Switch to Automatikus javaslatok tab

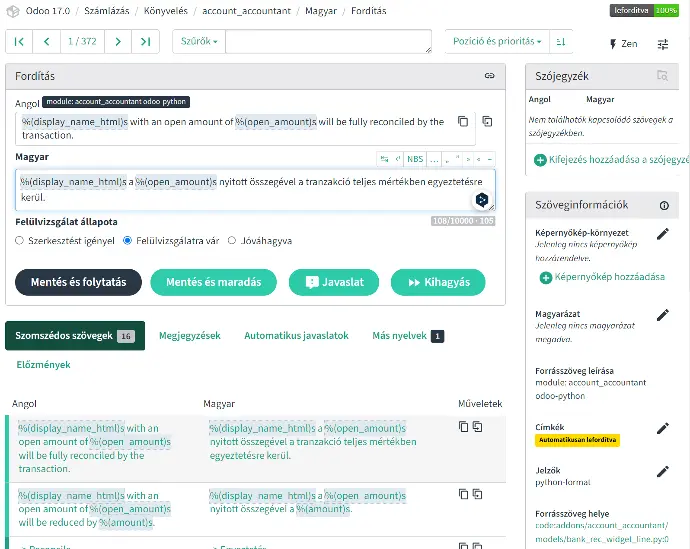(x=296, y=336)
